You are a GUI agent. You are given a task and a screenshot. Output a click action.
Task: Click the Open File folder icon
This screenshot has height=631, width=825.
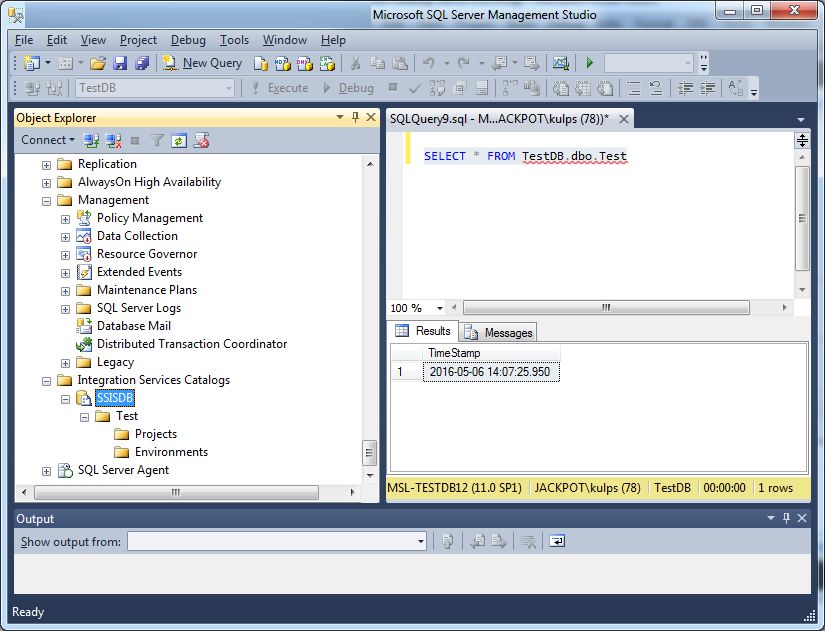pyautogui.click(x=97, y=63)
